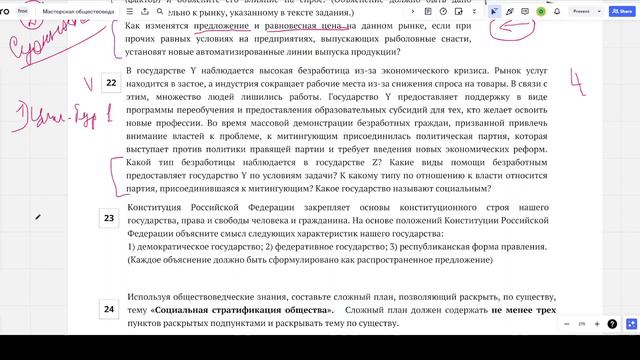Click the line «1) демократическое государство; 2) федеративное…»
This screenshot has height=360, width=640.
(337, 247)
